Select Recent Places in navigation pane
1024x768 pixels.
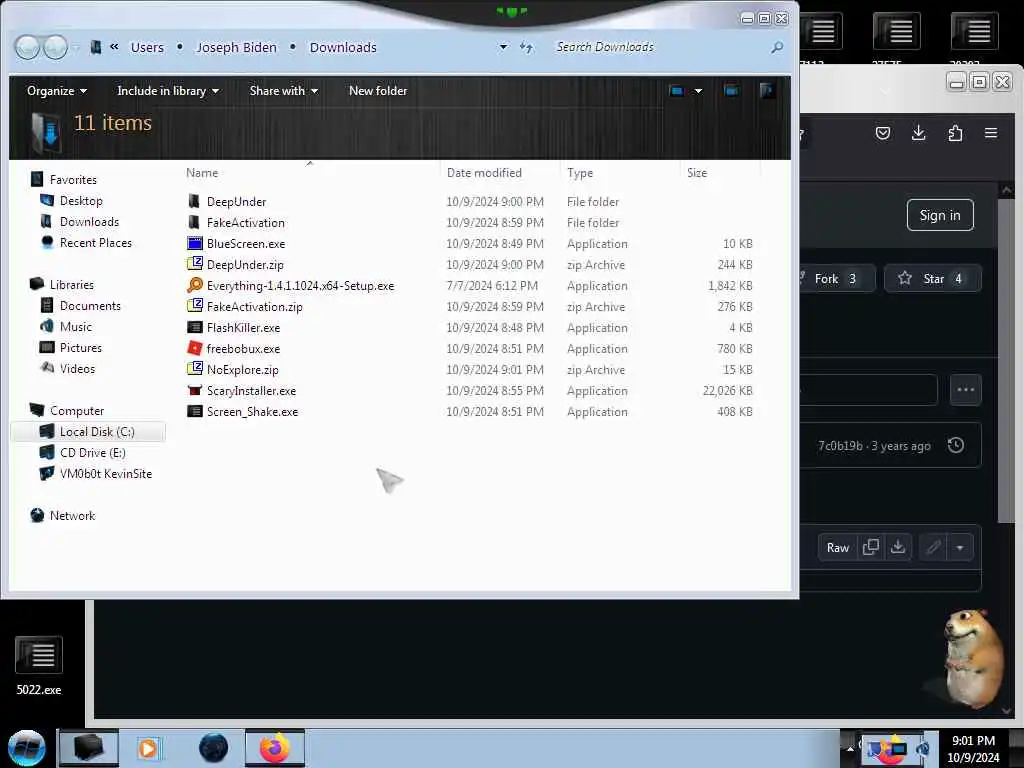point(95,242)
